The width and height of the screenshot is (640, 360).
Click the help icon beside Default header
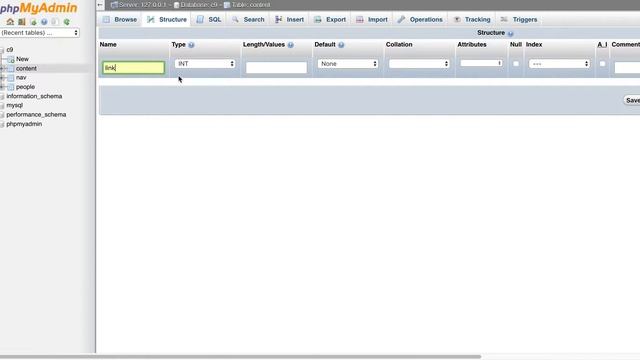point(341,45)
